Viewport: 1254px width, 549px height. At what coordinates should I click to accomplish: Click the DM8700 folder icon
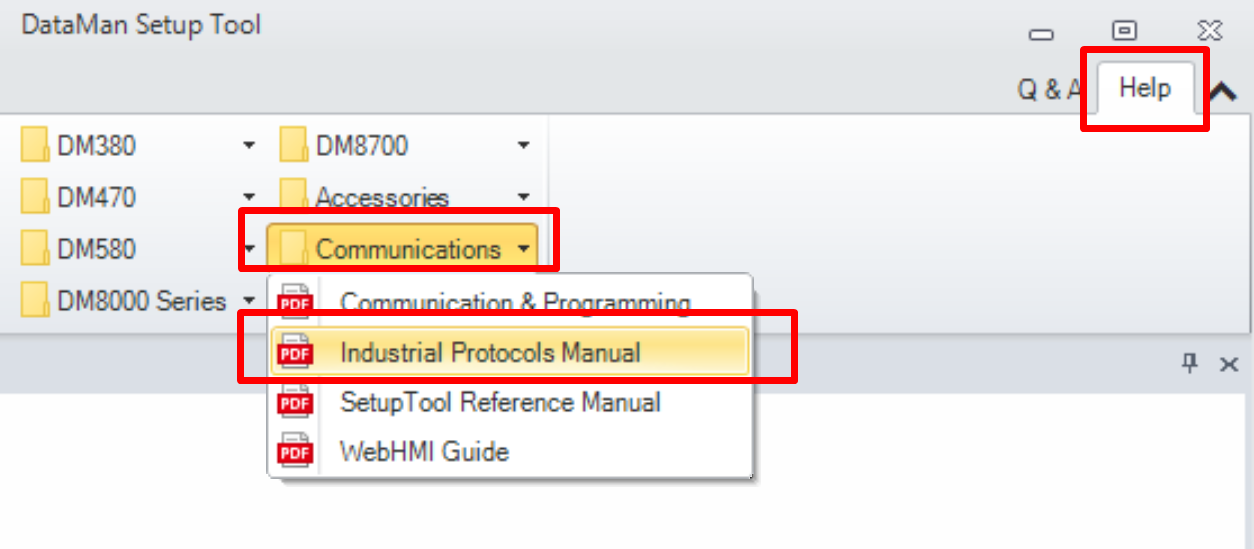(294, 146)
